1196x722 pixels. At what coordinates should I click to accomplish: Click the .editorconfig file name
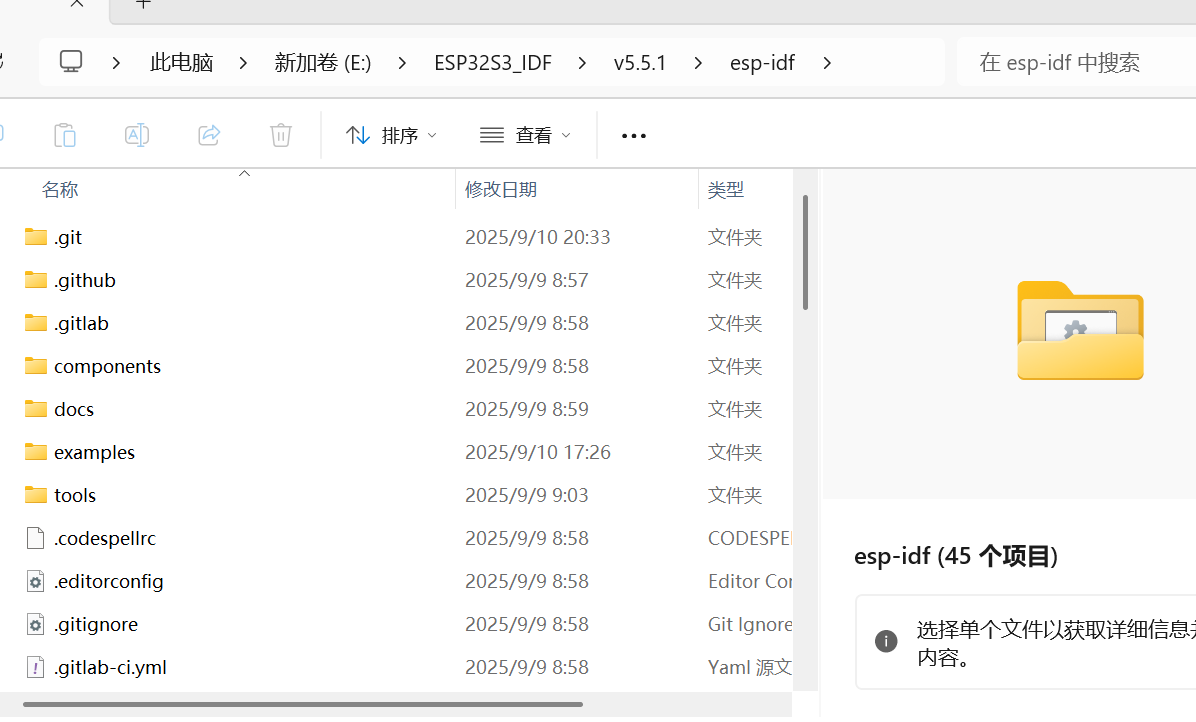[x=109, y=582]
